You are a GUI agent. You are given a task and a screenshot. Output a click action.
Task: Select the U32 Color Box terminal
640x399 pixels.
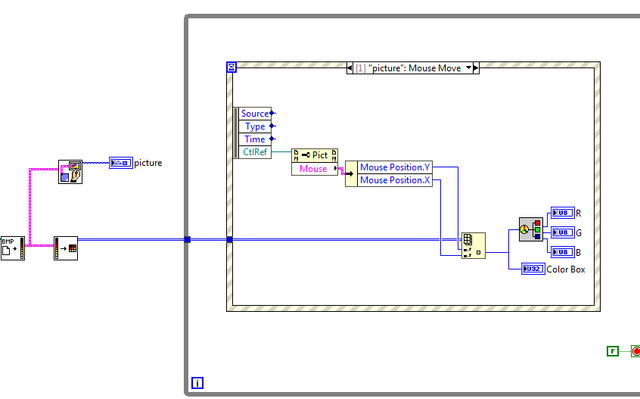point(533,268)
